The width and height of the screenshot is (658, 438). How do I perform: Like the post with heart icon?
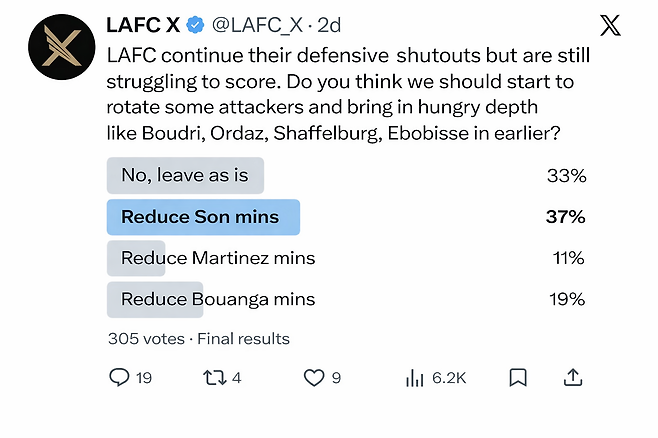pyautogui.click(x=314, y=378)
